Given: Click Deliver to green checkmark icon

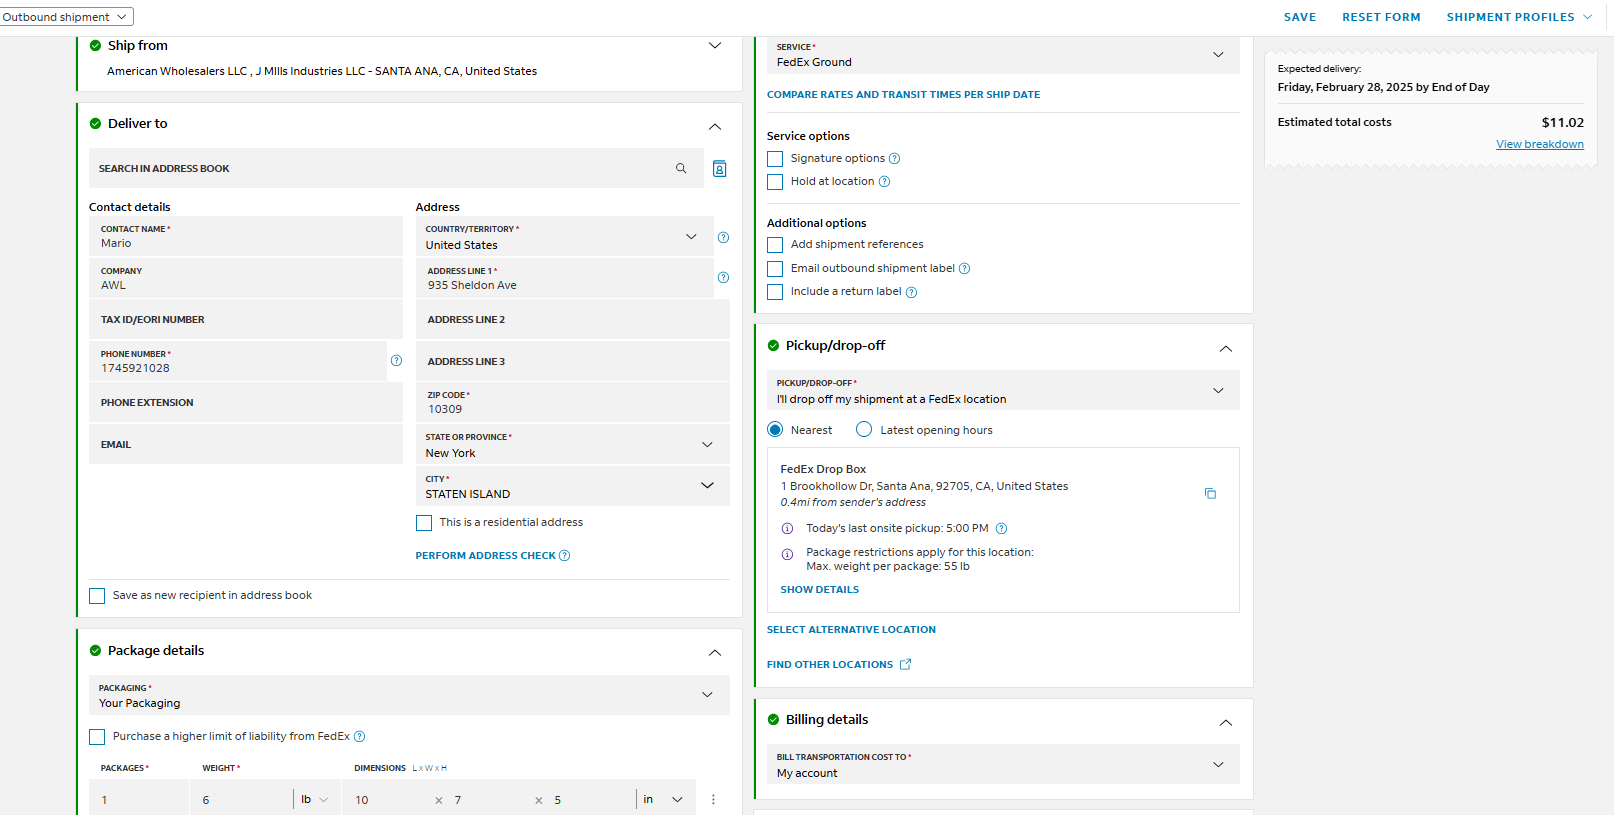Looking at the screenshot, I should coord(96,124).
